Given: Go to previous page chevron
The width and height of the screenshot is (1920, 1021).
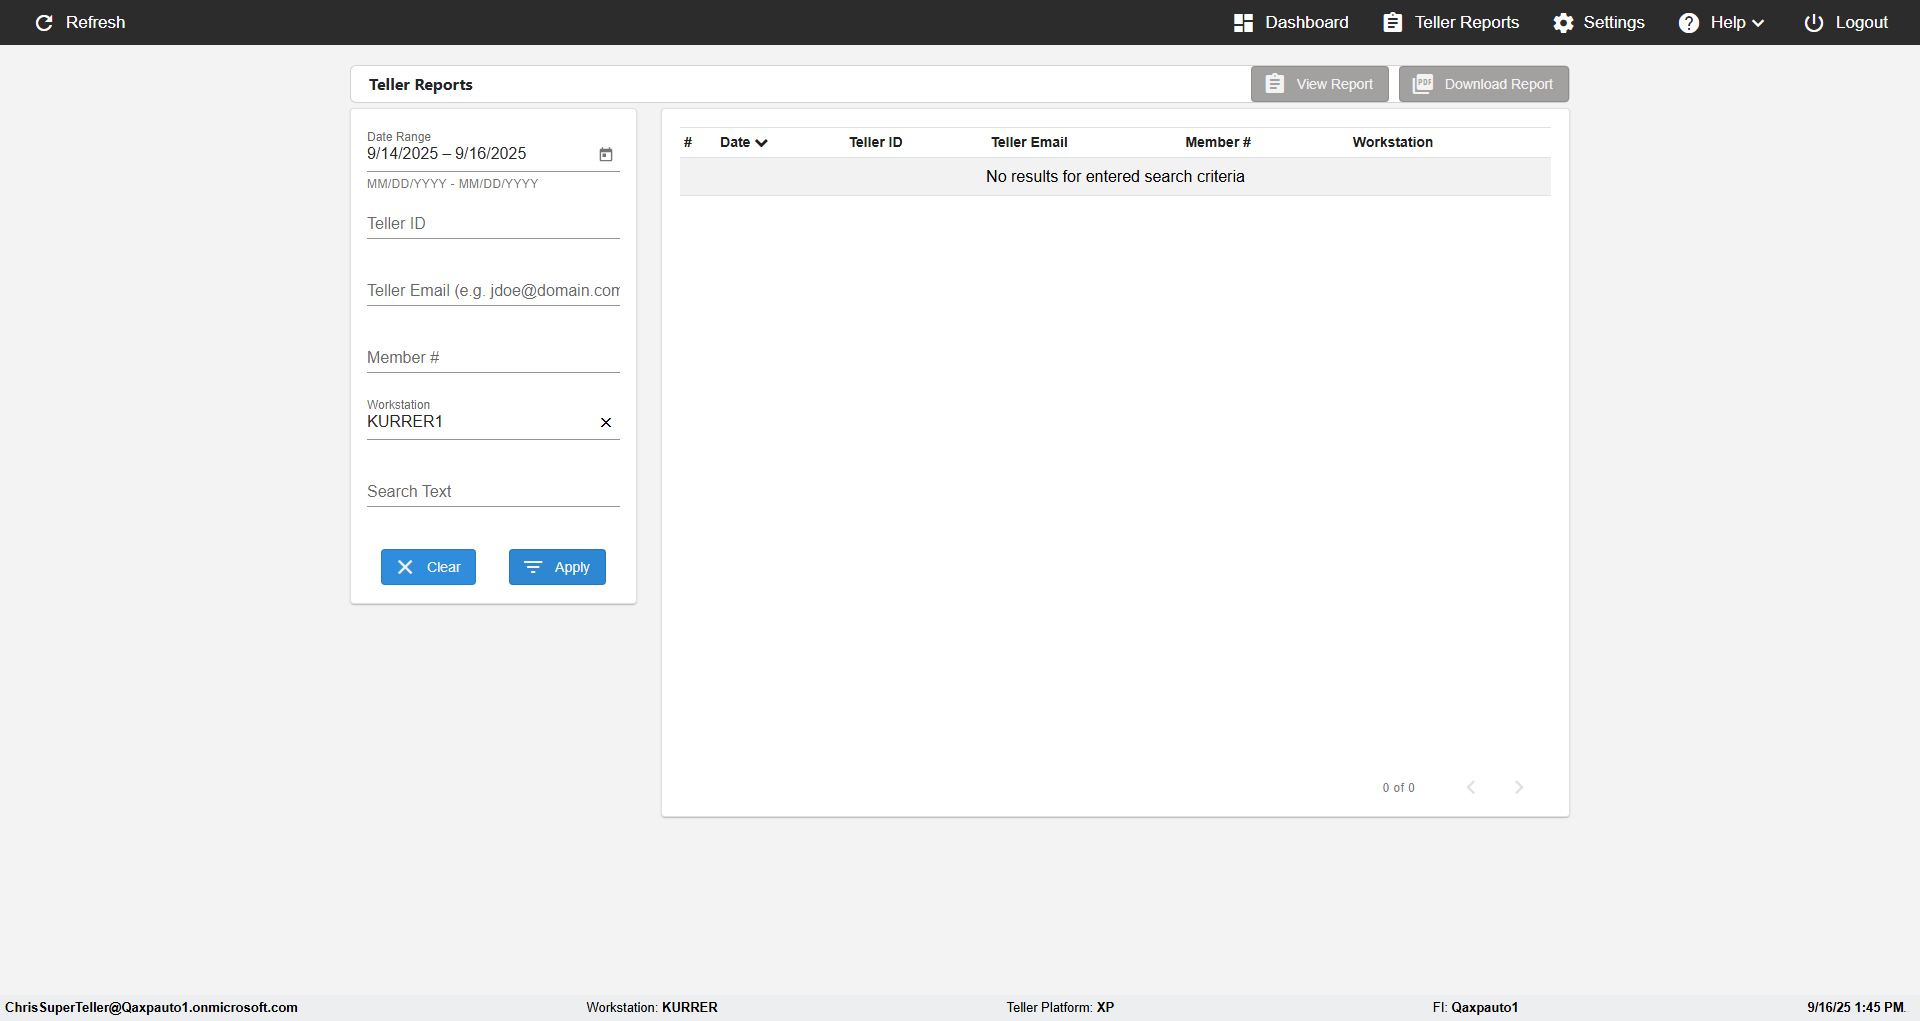Looking at the screenshot, I should (x=1471, y=787).
